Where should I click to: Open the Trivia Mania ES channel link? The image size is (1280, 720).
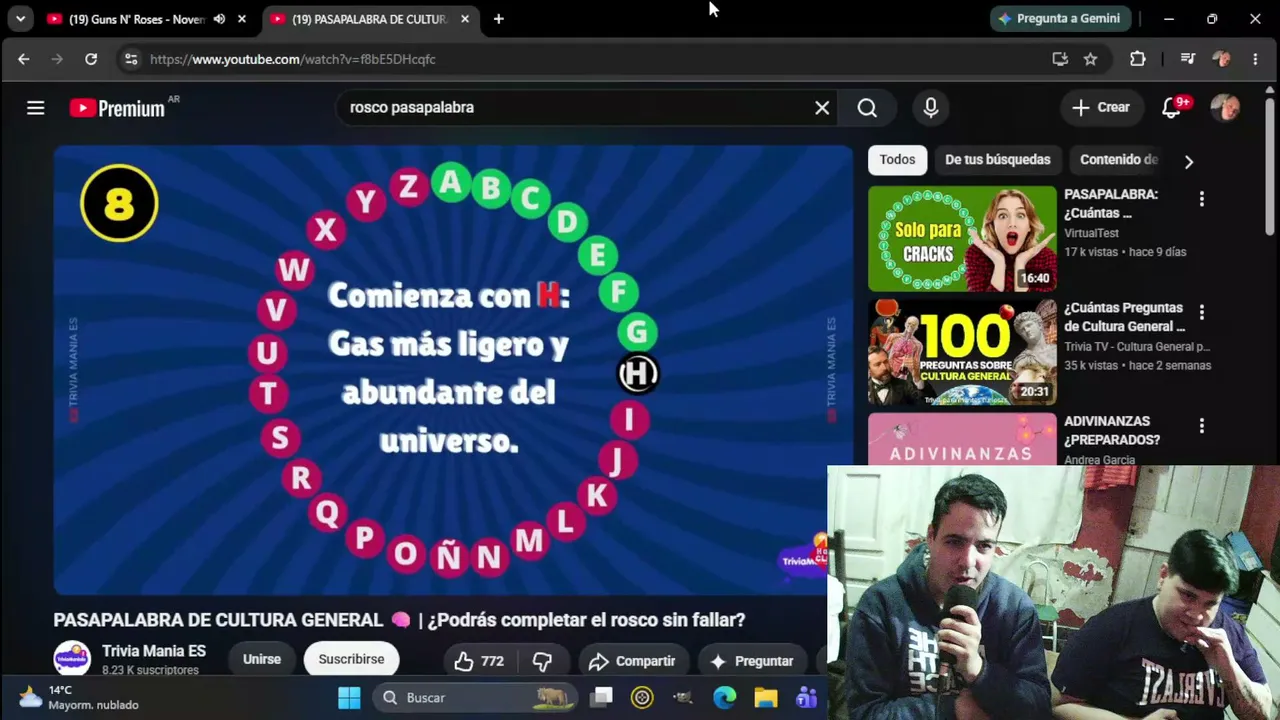click(x=154, y=651)
